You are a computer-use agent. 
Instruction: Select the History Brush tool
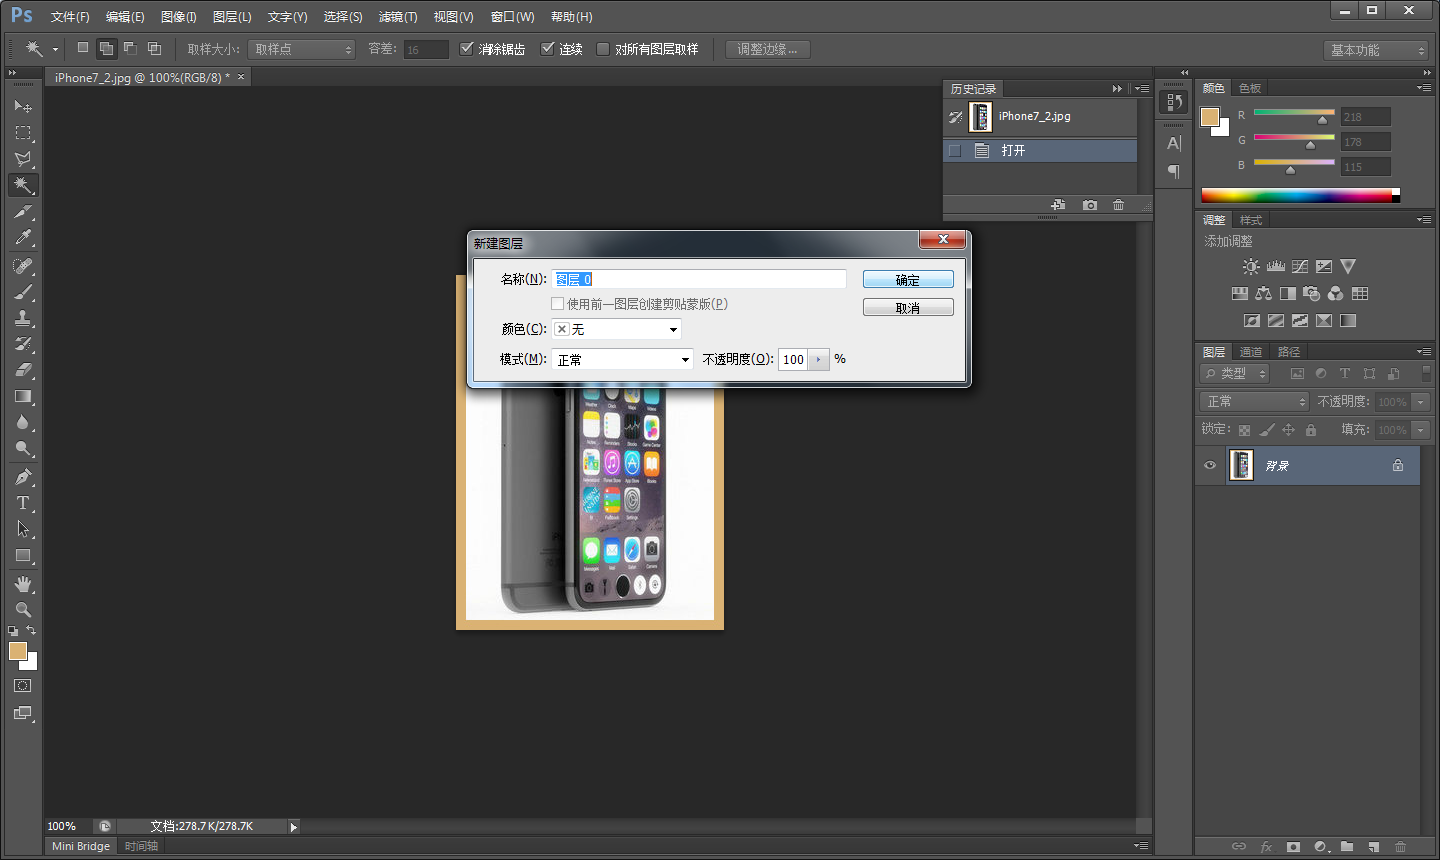pyautogui.click(x=23, y=344)
